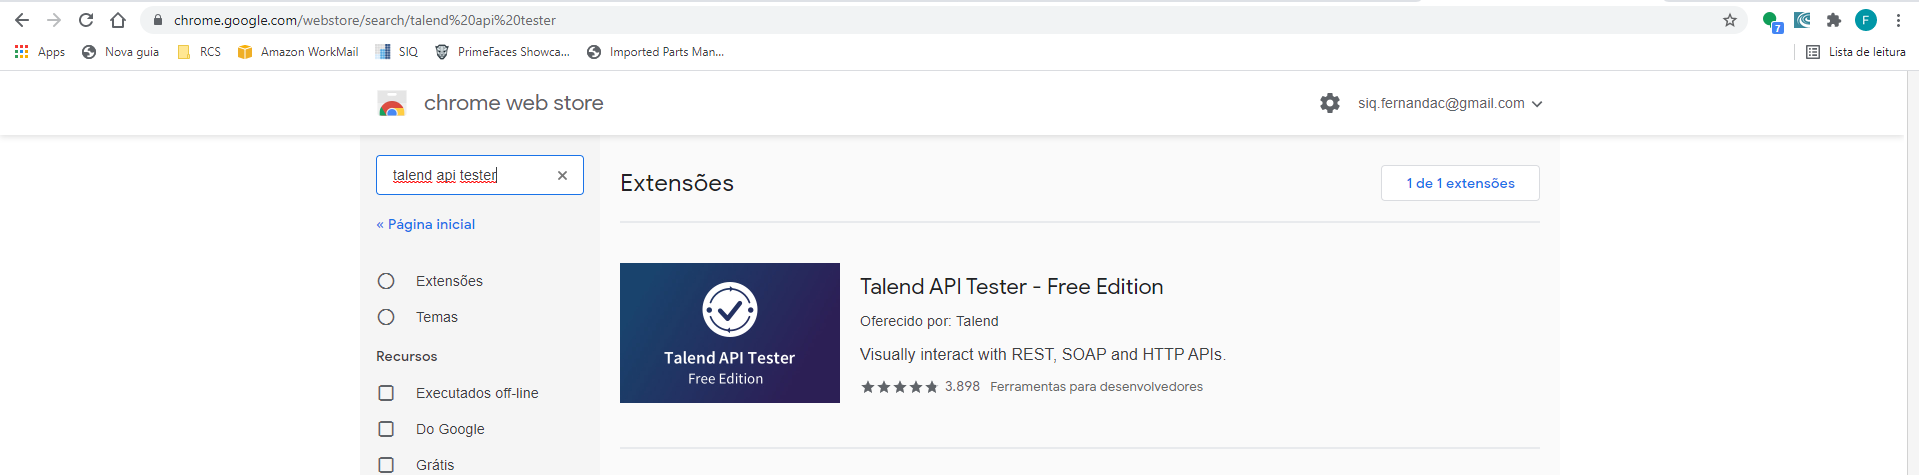Select the Temas radio button
This screenshot has height=475, width=1919.
tap(386, 317)
